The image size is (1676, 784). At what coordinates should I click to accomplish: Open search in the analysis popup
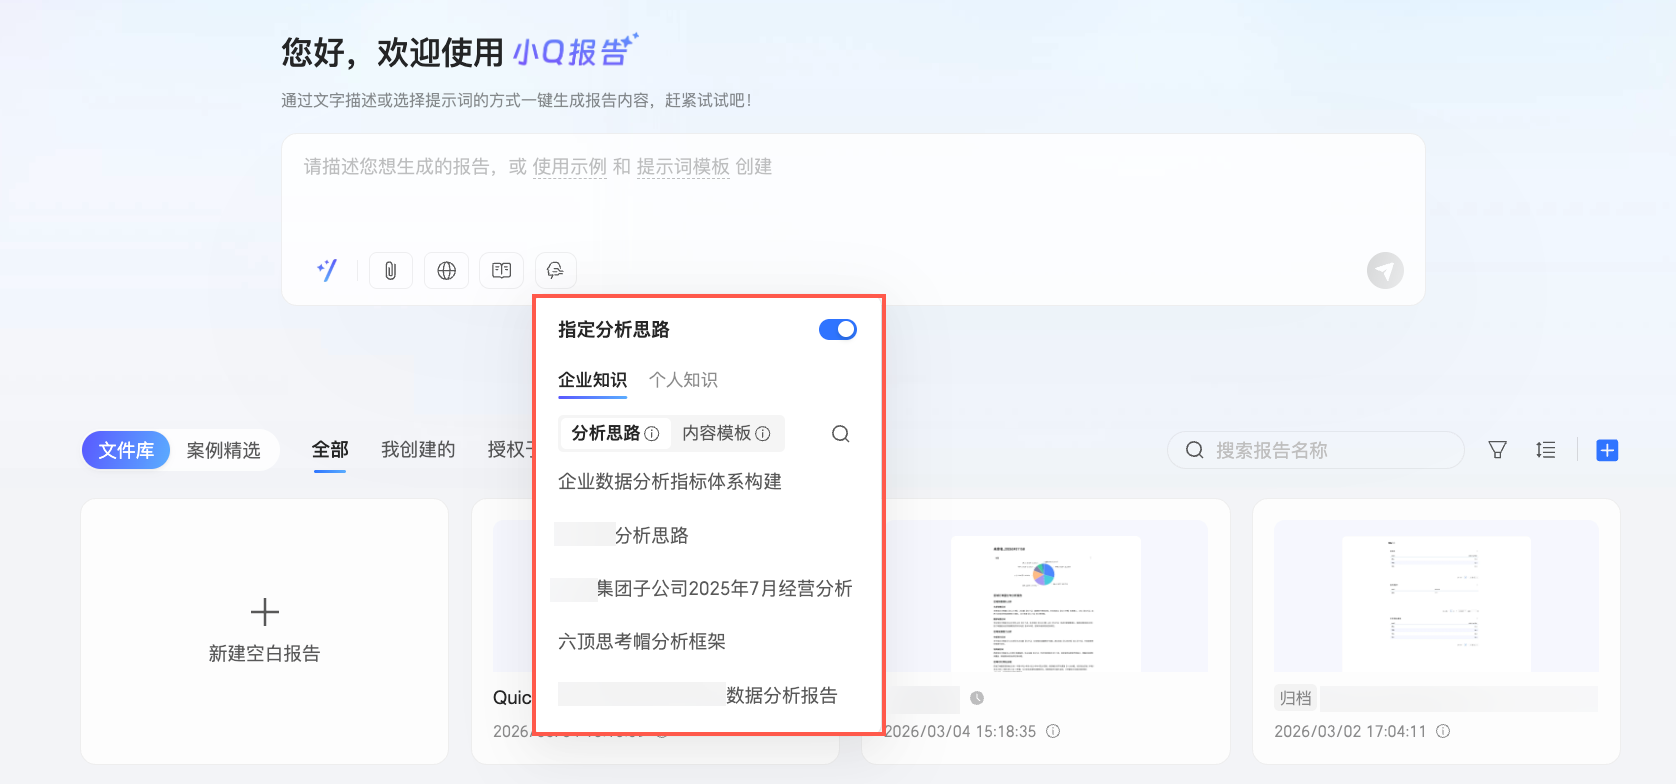coord(841,434)
